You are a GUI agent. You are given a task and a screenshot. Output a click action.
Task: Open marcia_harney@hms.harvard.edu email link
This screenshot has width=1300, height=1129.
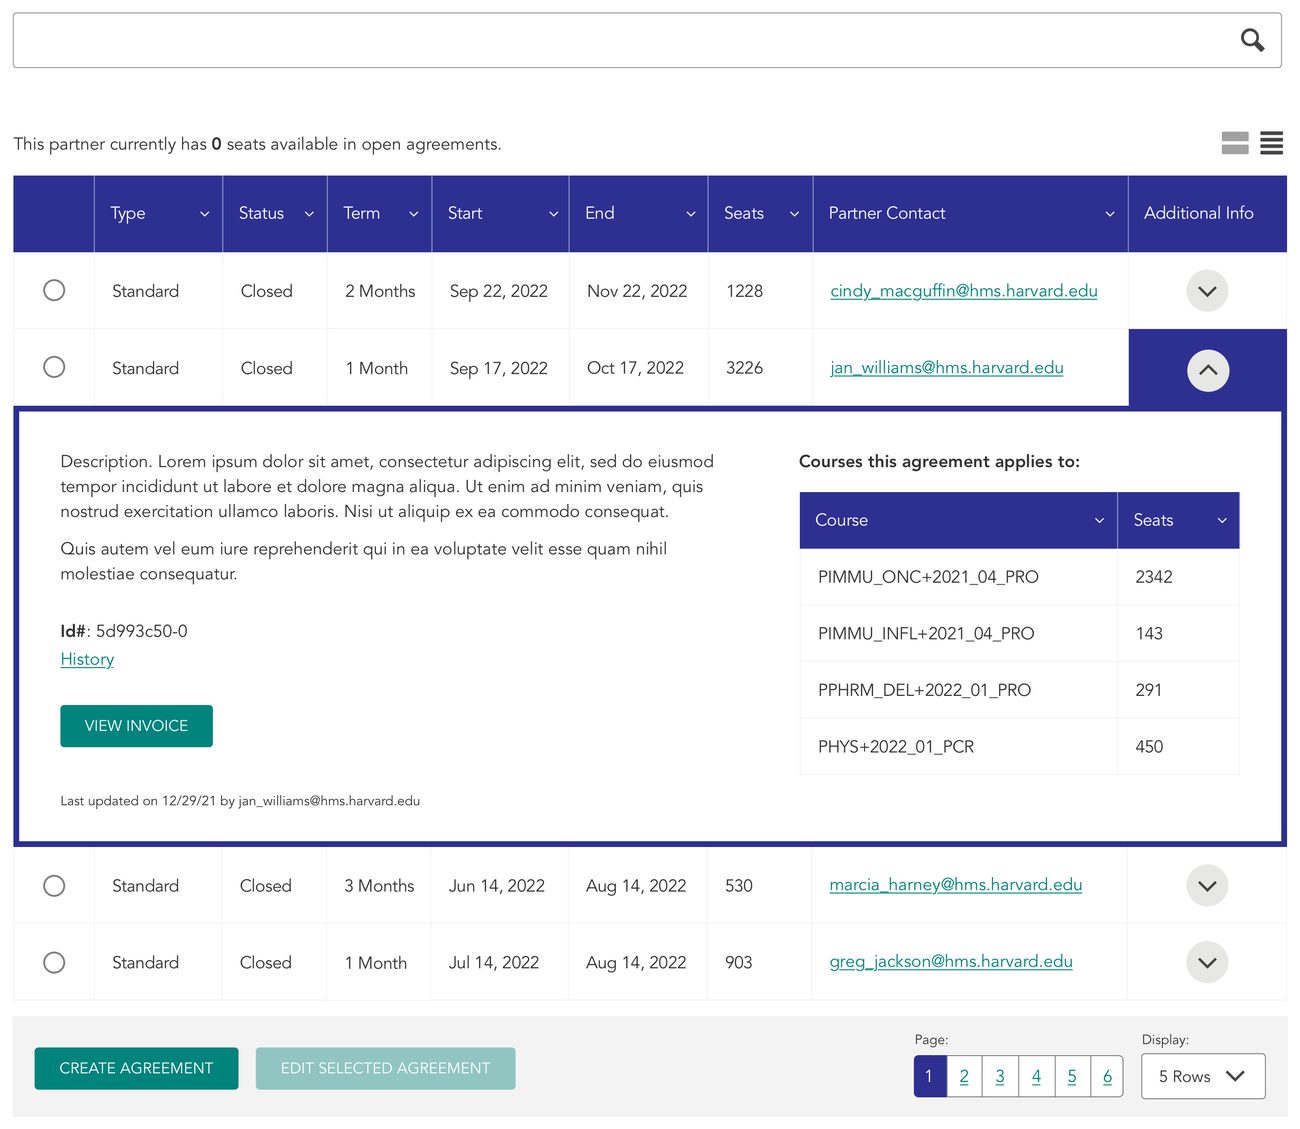coord(956,885)
